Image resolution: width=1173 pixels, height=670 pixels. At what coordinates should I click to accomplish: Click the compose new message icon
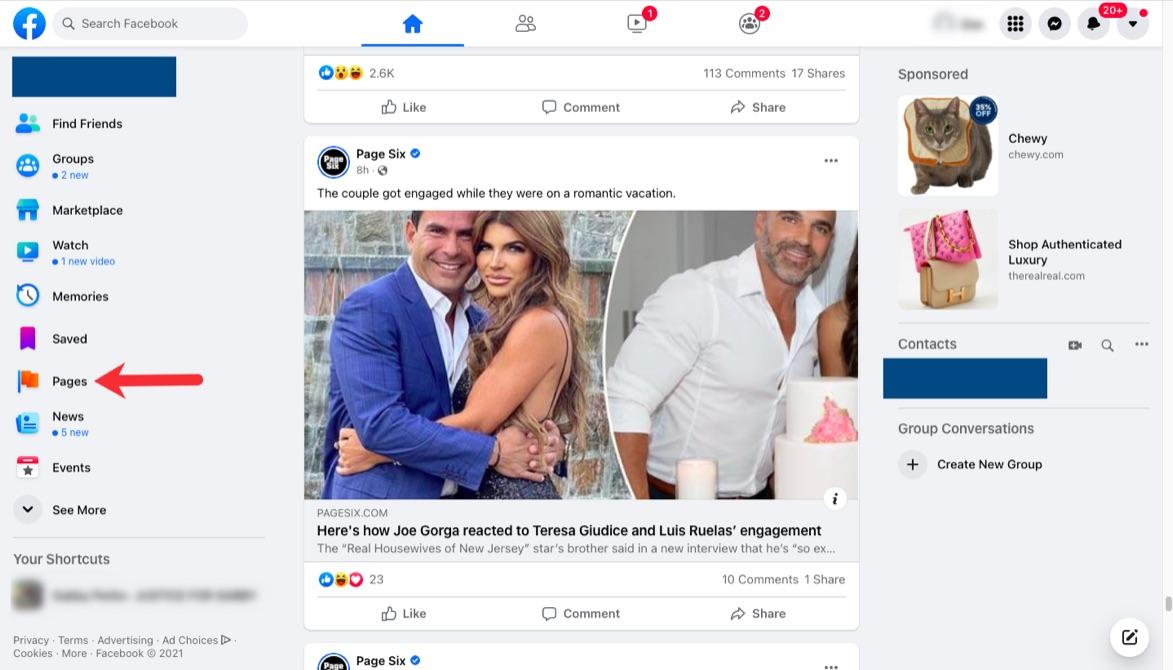tap(1129, 637)
